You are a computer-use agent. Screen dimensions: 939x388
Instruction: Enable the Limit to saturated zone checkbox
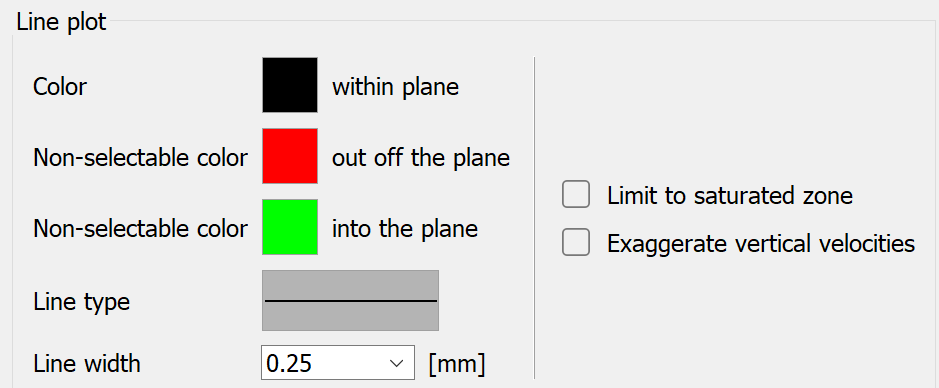point(575,195)
